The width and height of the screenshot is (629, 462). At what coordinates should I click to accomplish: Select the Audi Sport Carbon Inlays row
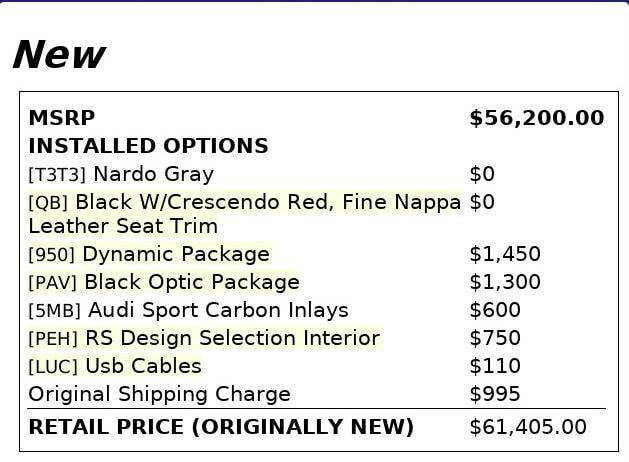(218, 310)
